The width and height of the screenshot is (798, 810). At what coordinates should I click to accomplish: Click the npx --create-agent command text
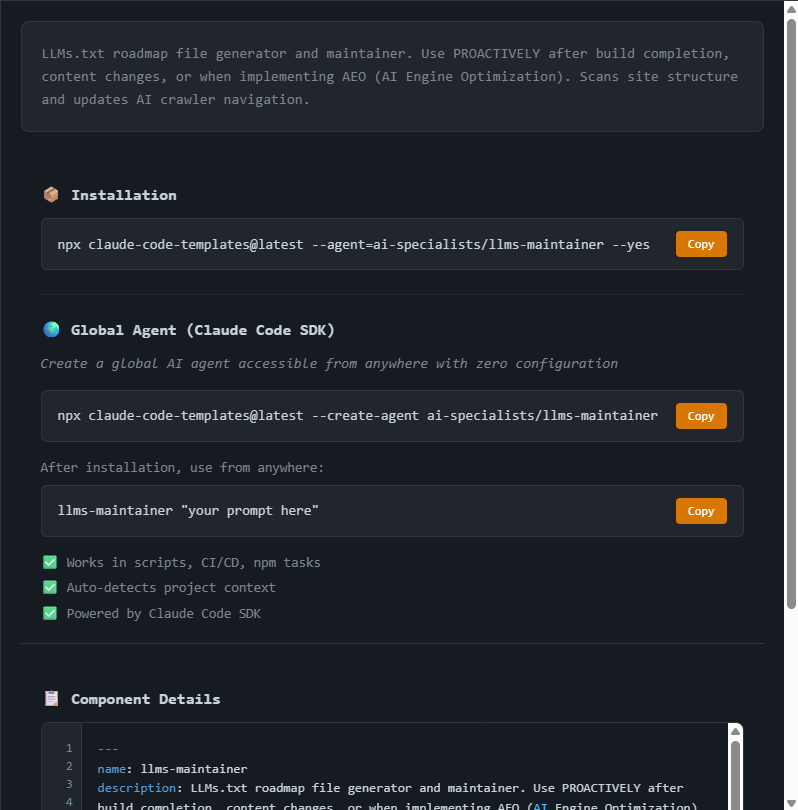click(x=357, y=416)
